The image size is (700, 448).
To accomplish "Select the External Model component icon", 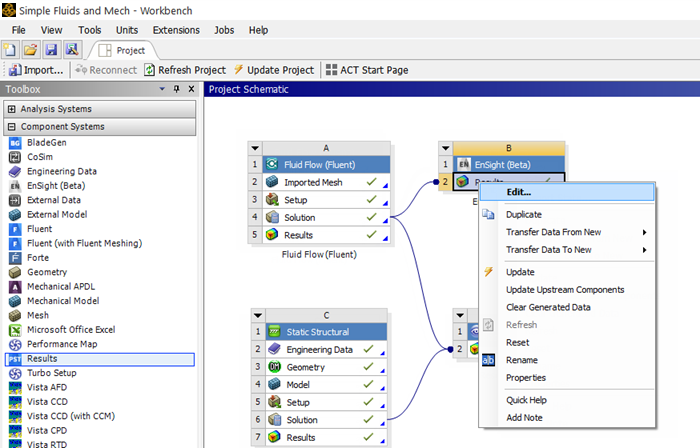I will (x=15, y=215).
